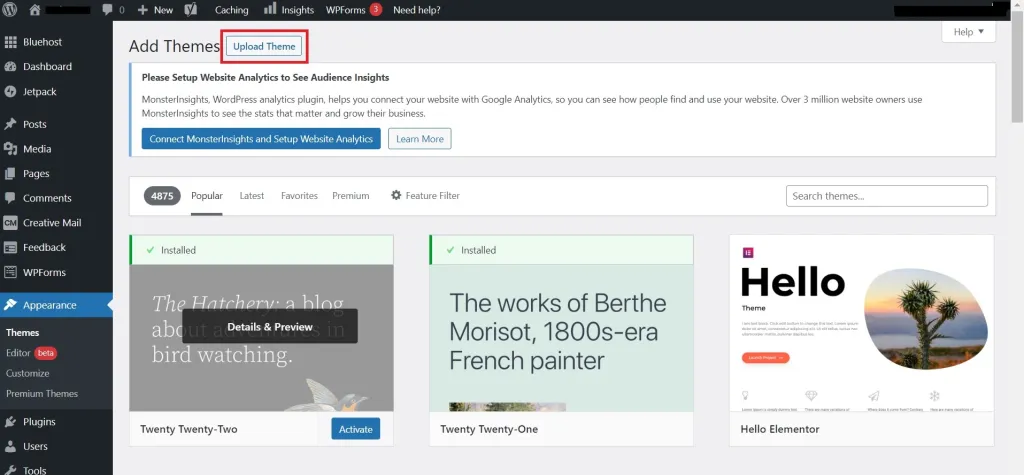The width and height of the screenshot is (1024, 475).
Task: Click the Learn More button
Action: coord(420,139)
